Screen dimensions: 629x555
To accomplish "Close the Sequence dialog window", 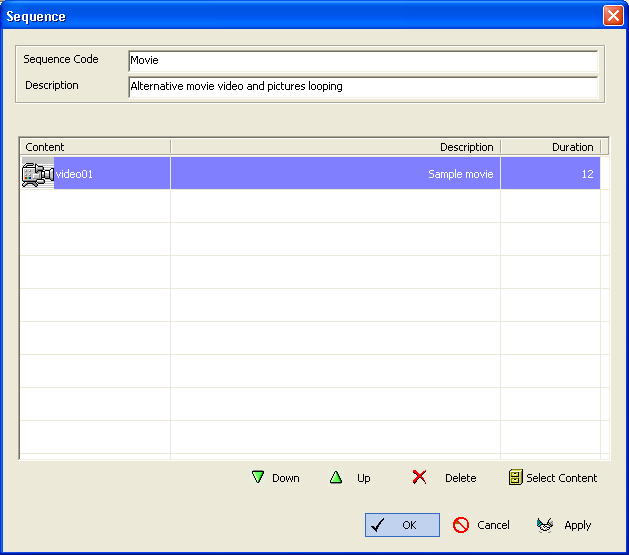I will 612,16.
